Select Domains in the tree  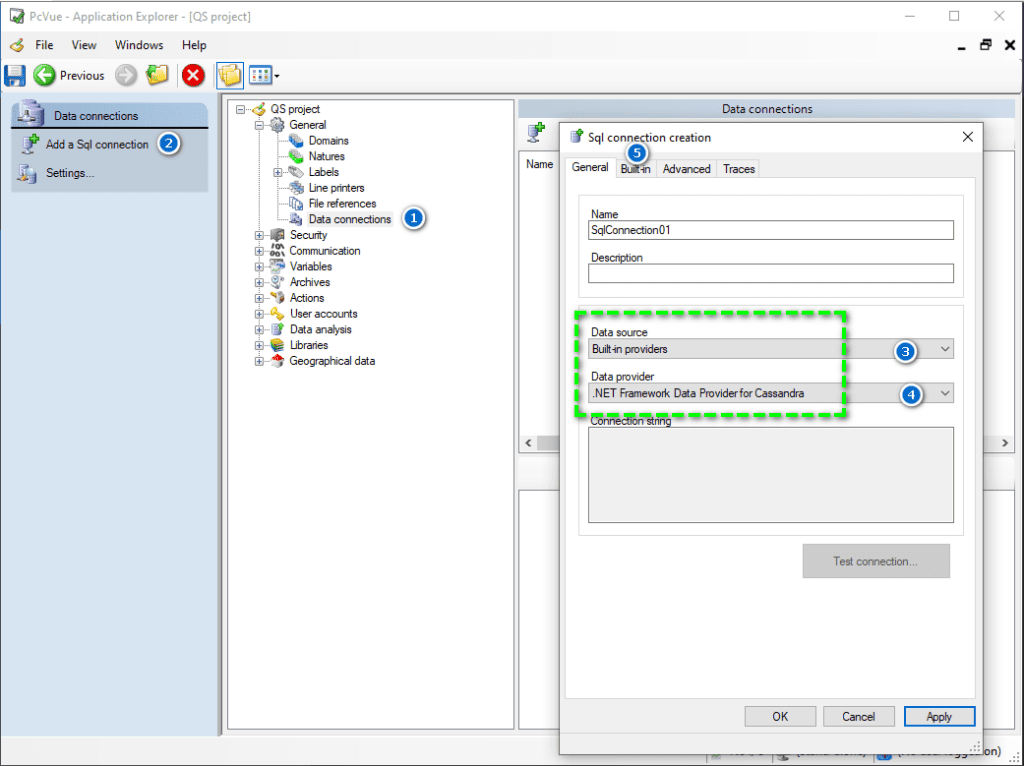328,140
